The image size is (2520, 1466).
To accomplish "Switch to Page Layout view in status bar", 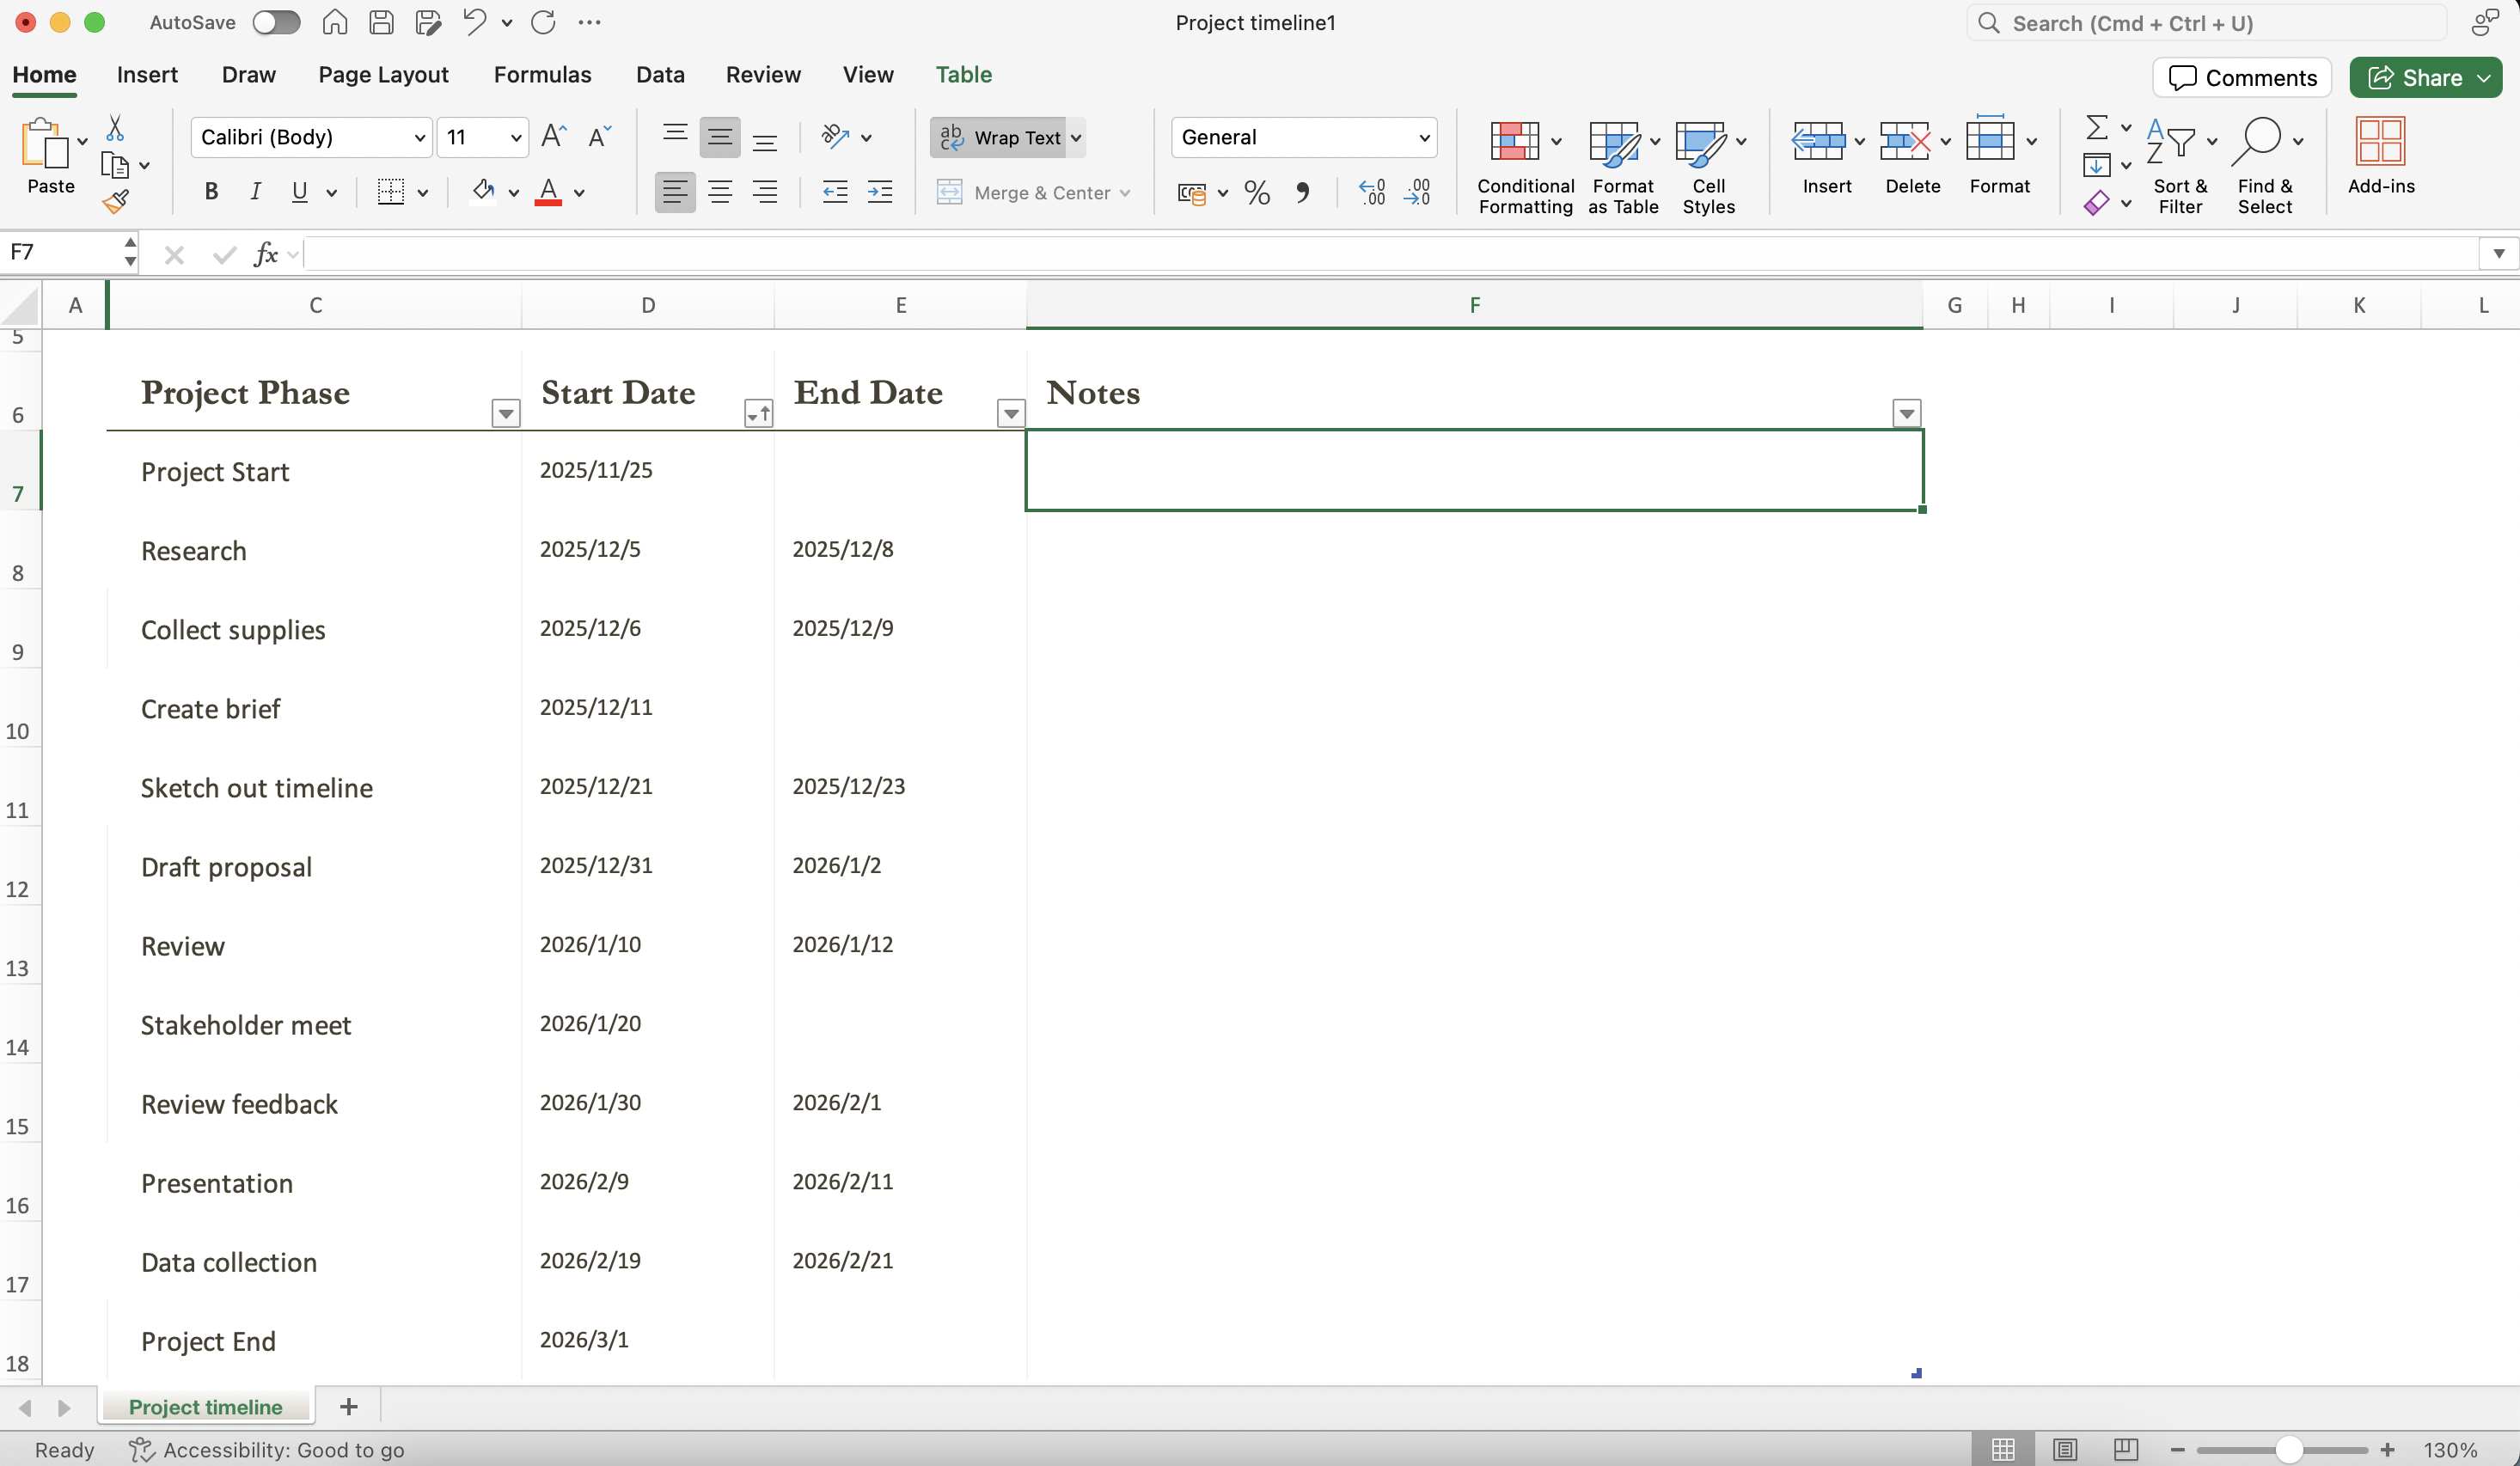I will coord(2065,1449).
